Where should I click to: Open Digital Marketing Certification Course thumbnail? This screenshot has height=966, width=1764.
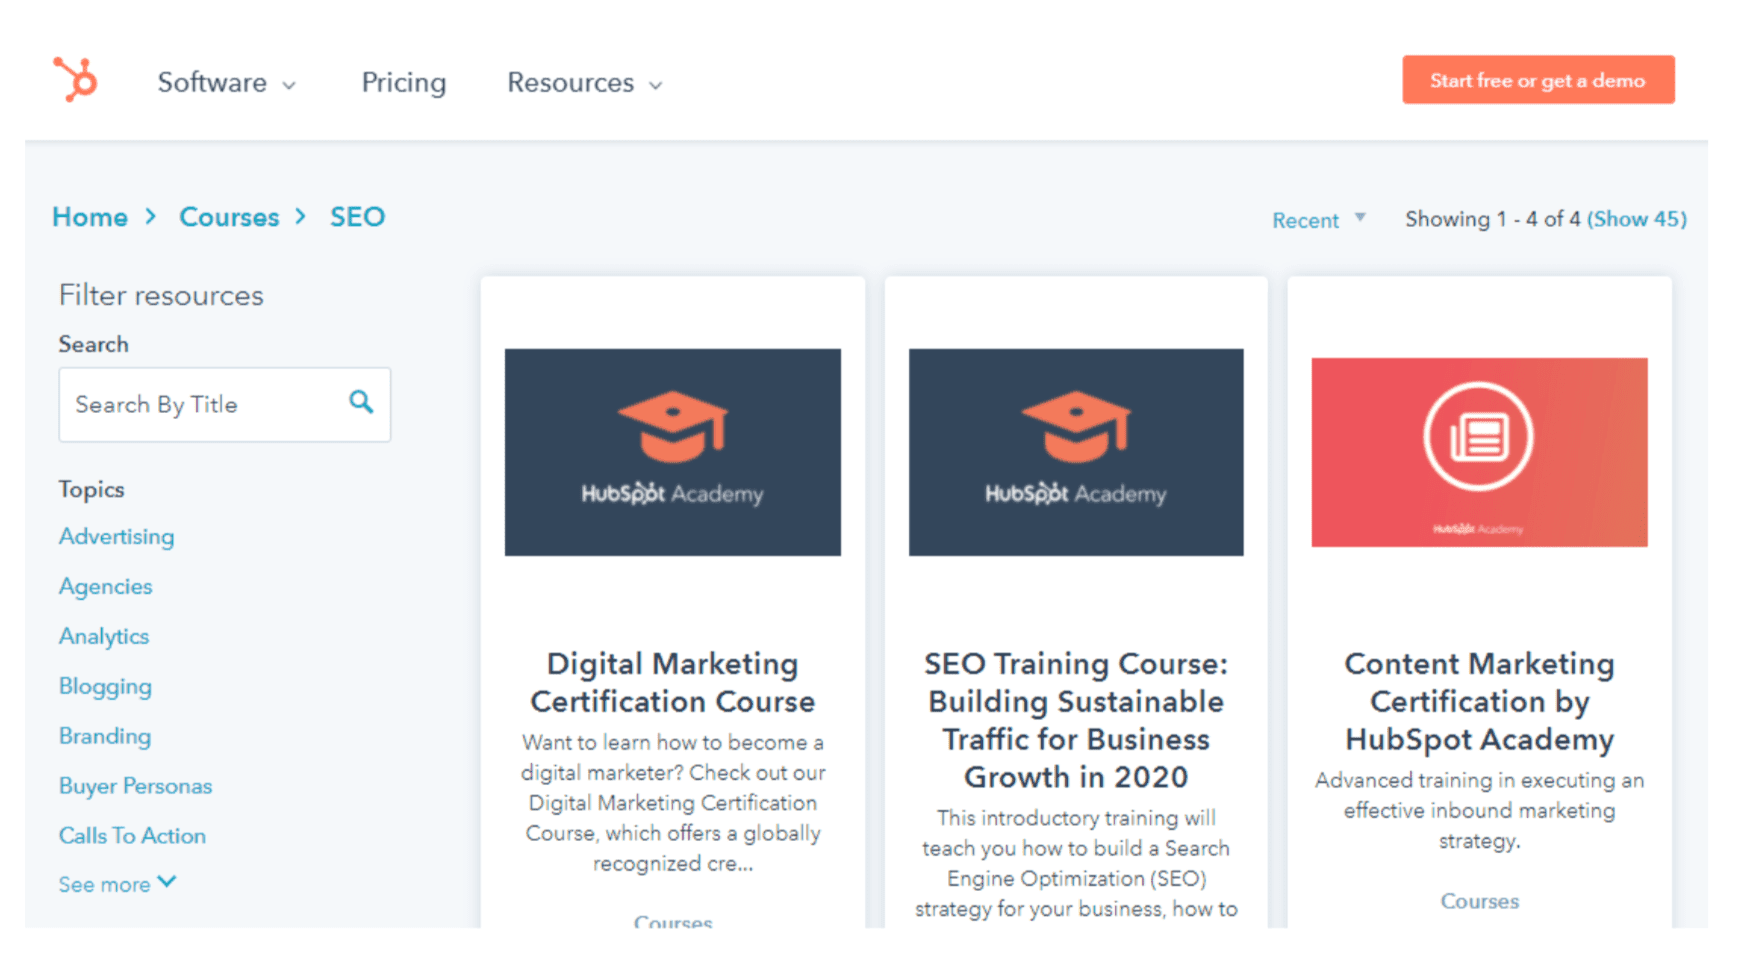(x=673, y=452)
